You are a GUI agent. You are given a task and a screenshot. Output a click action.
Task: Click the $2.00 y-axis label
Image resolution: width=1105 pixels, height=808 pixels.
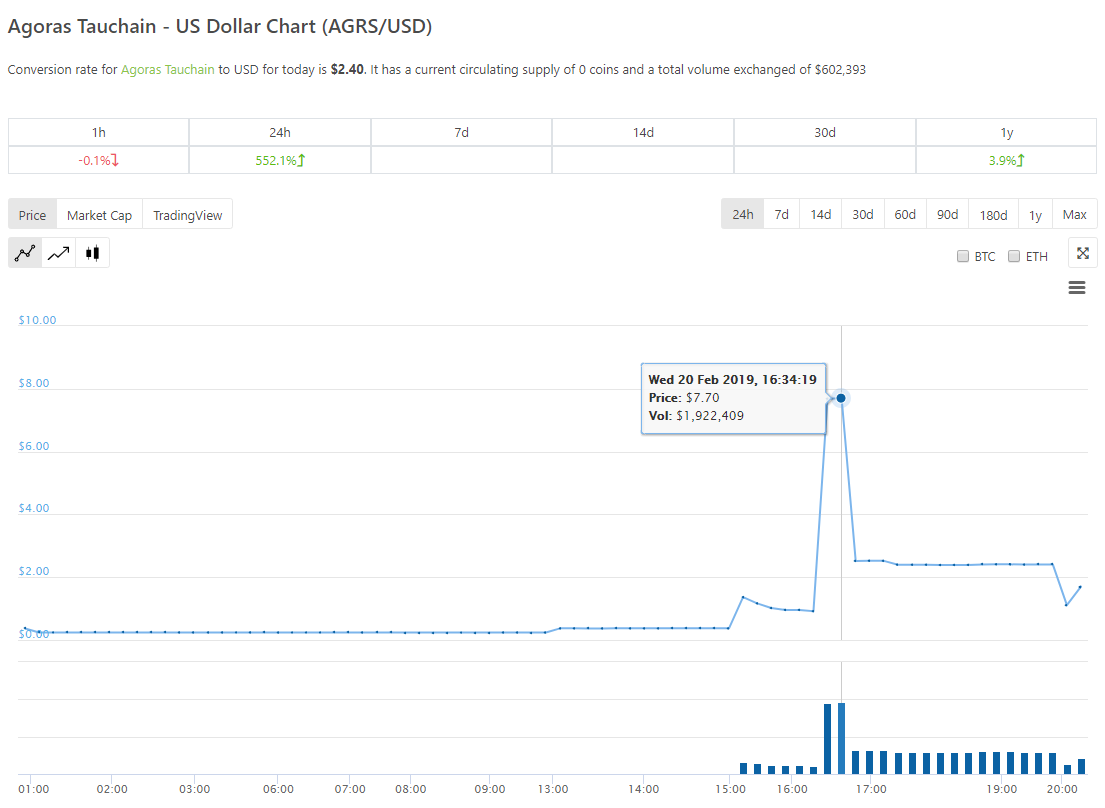[34, 571]
